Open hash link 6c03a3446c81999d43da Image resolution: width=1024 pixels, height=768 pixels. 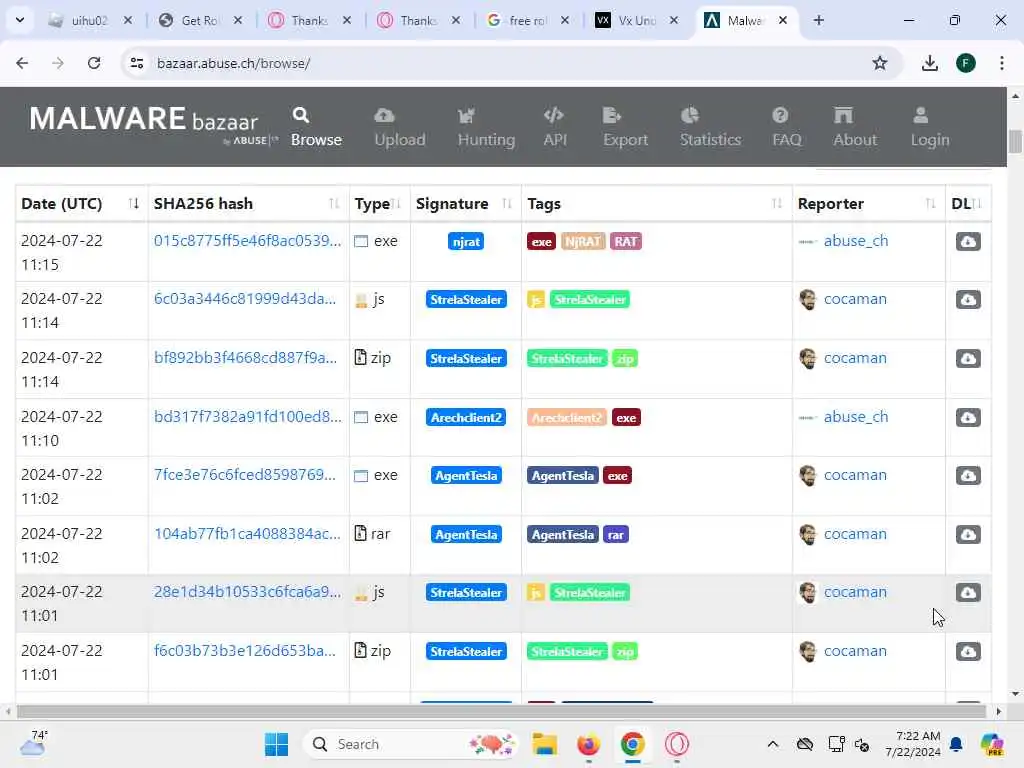[245, 299]
